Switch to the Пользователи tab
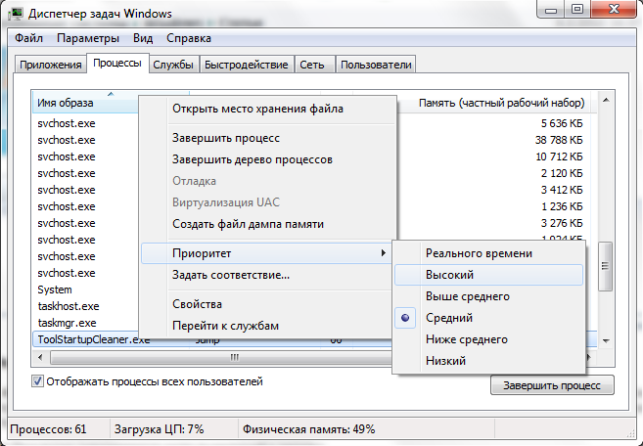The image size is (643, 446). click(x=376, y=65)
